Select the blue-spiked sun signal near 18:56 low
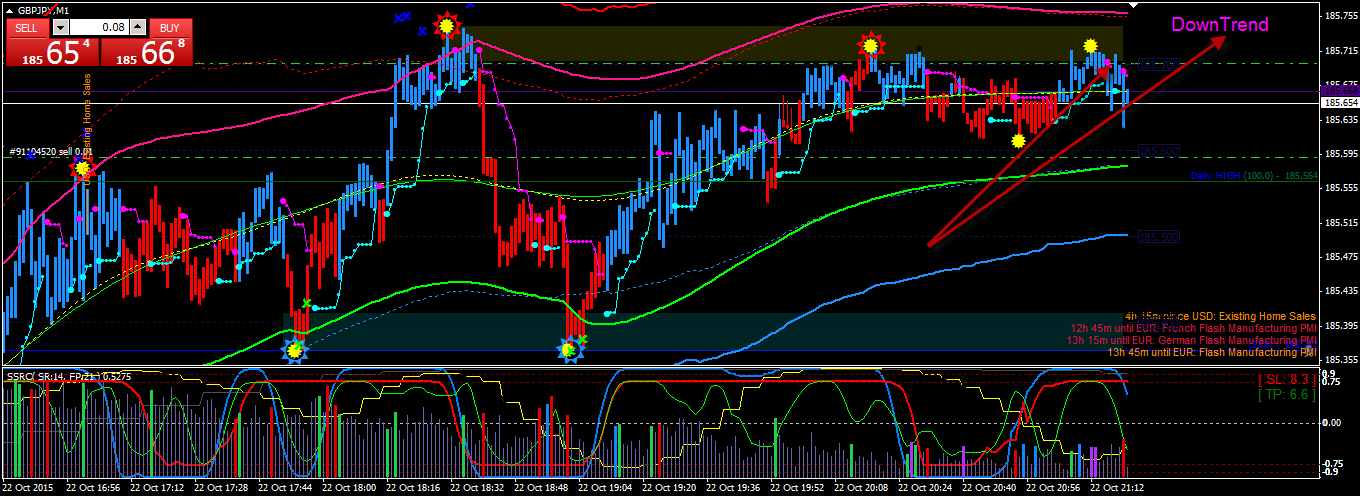 tap(569, 350)
